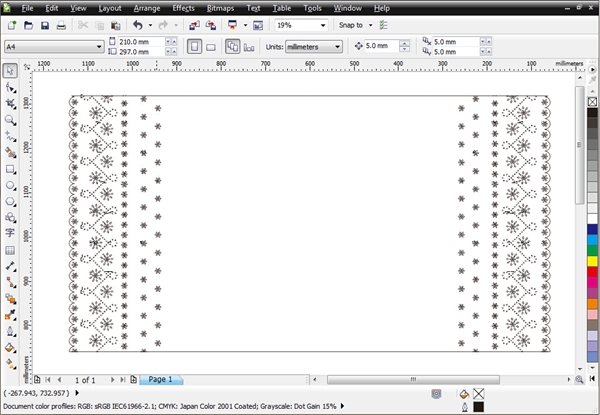Open the Application Launcher dropdown arrow
Screen dimensions: 600x415
click(245, 25)
